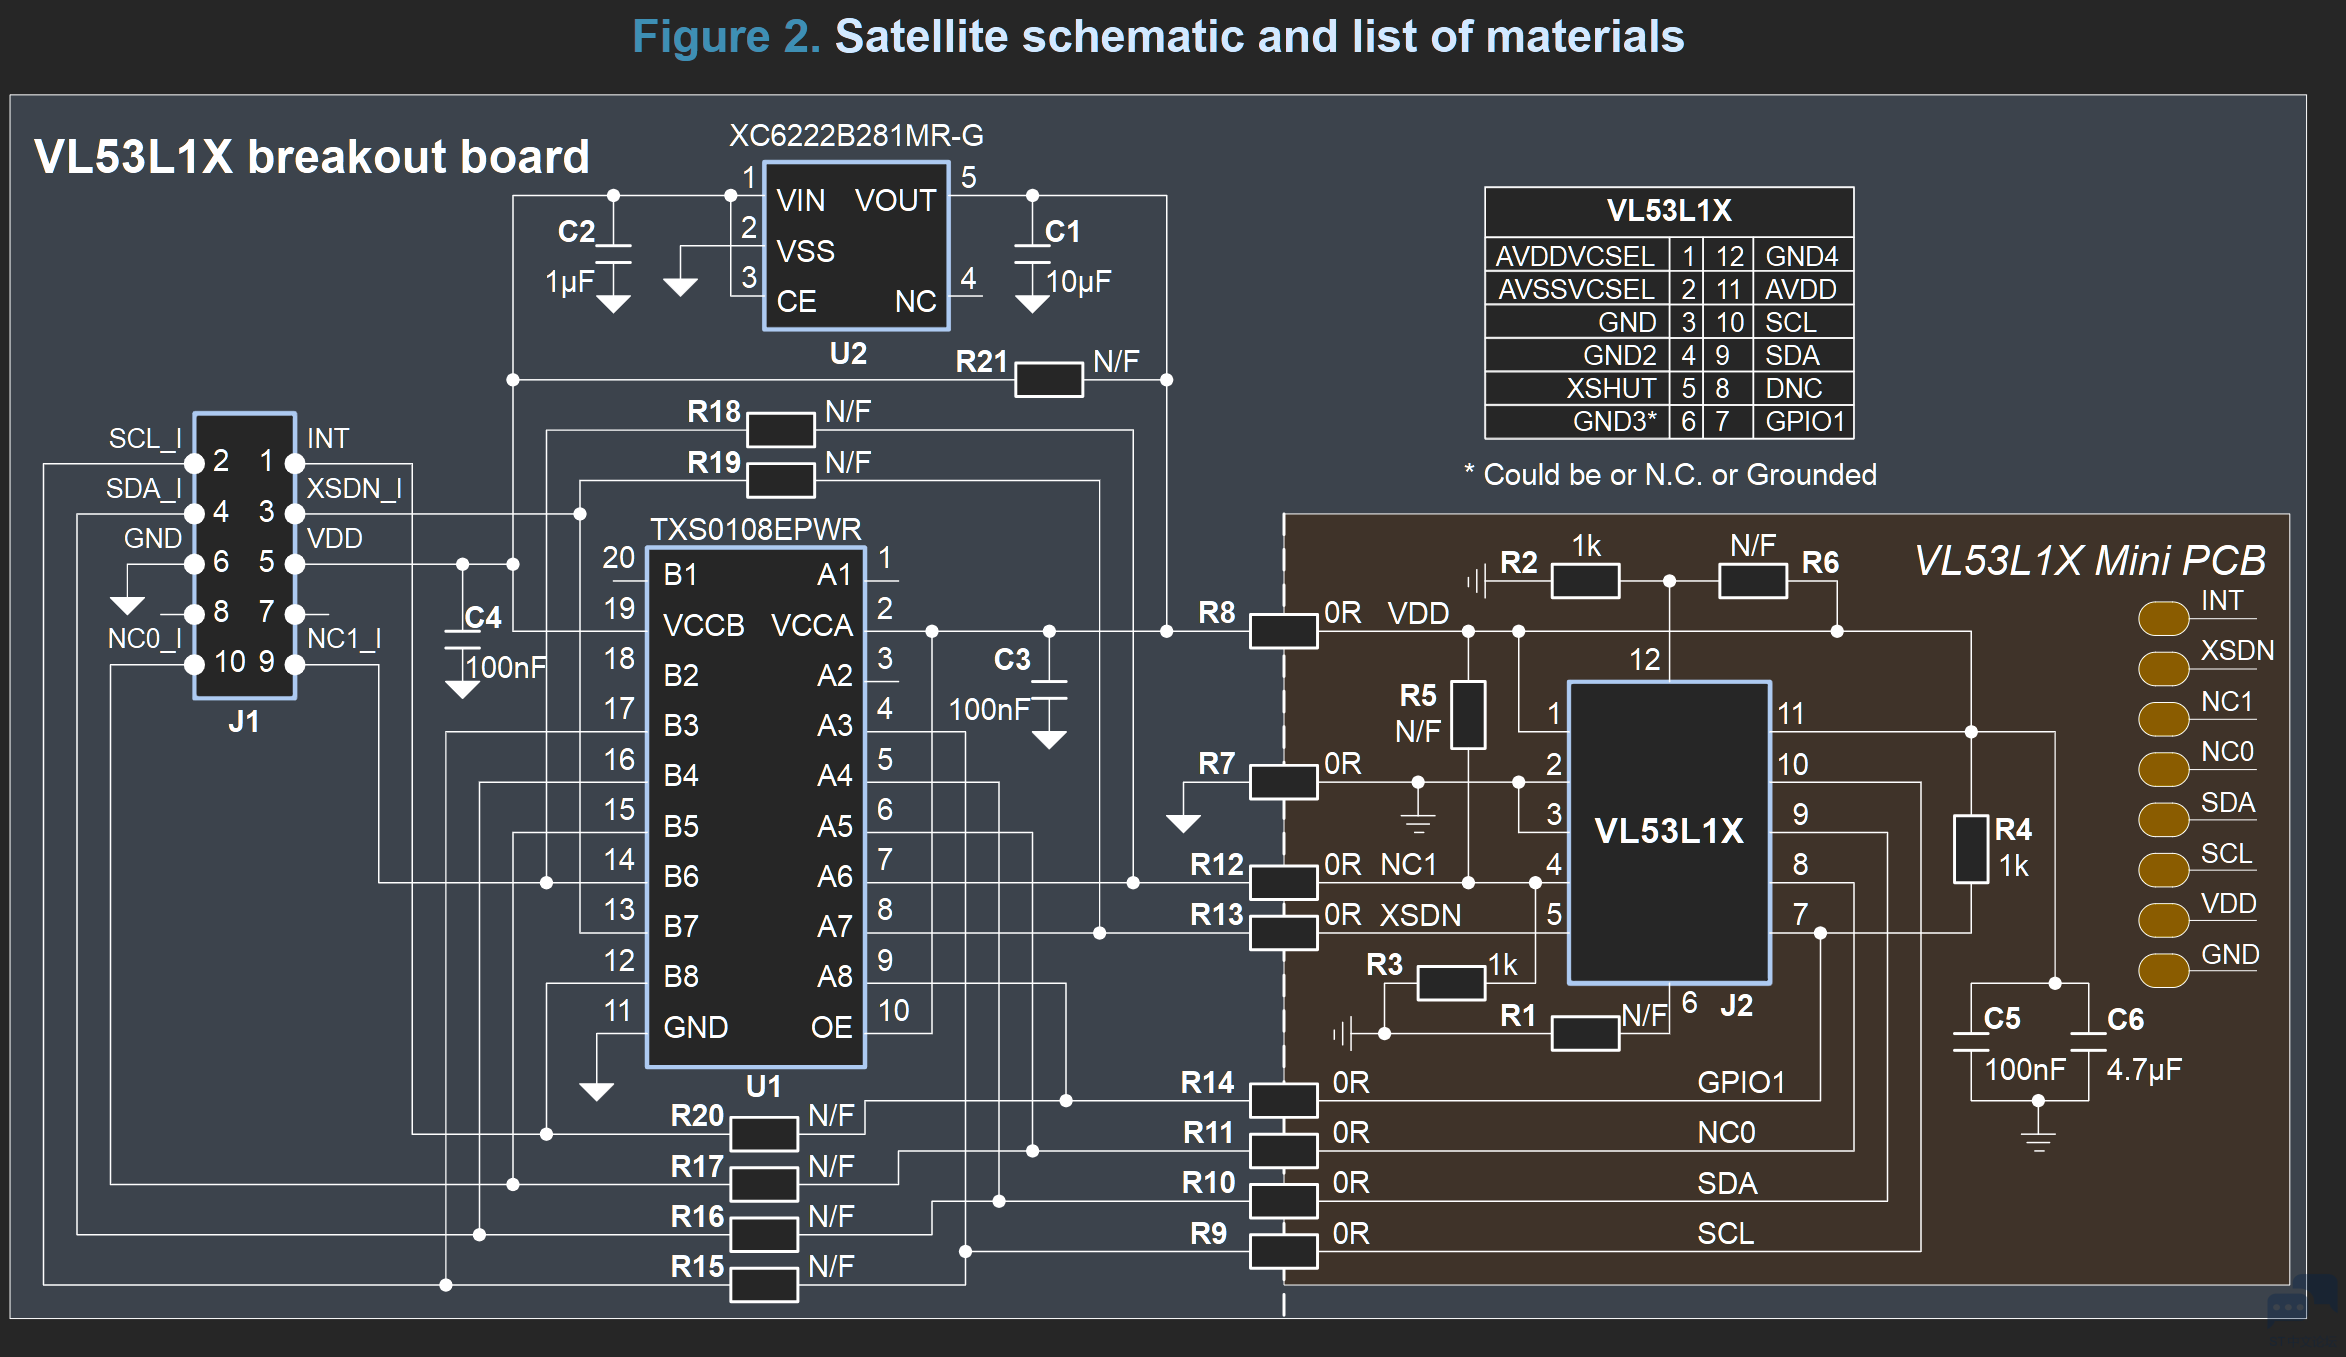Click the gold pad labeled GND
This screenshot has width=2346, height=1357.
[x=2163, y=970]
